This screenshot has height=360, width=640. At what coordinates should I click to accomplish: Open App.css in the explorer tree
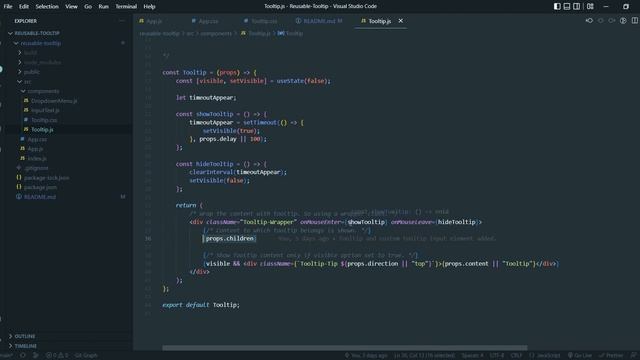click(37, 140)
